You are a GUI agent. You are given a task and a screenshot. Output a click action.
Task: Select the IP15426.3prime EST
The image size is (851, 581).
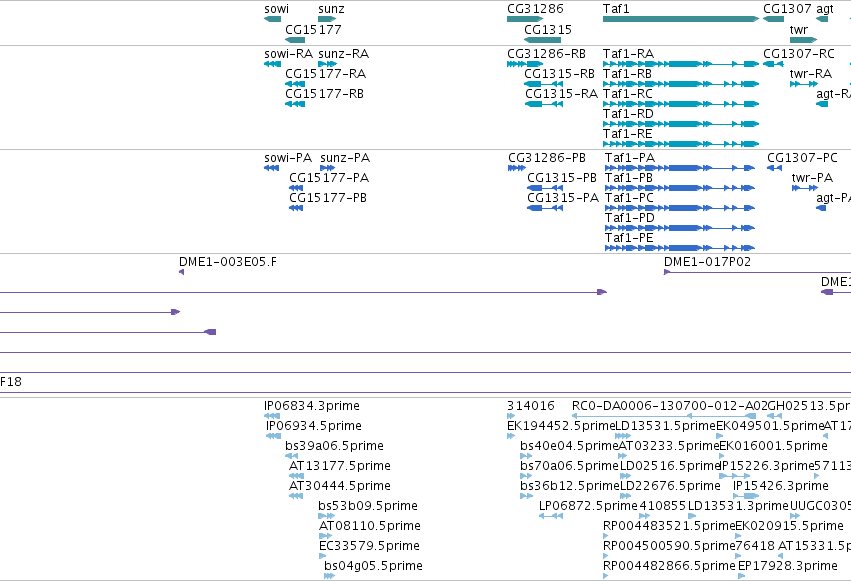(746, 496)
